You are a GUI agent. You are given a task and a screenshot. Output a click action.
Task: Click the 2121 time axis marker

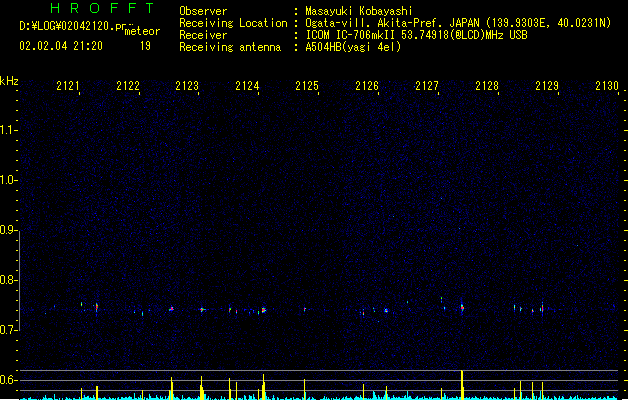68,86
